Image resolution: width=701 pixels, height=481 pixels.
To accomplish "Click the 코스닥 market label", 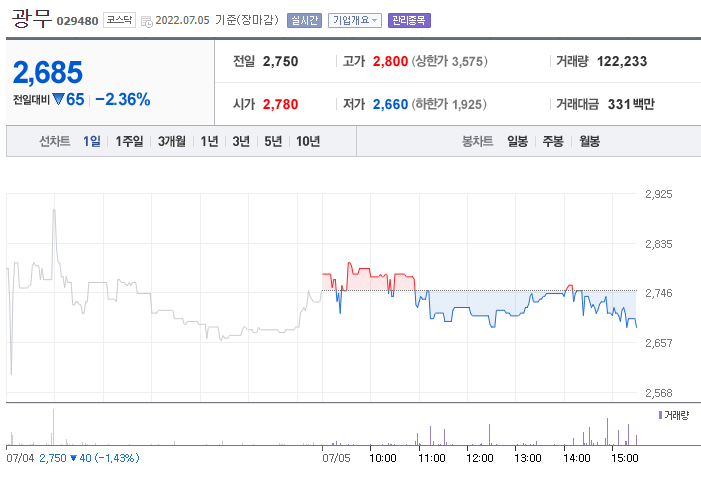I will 119,20.
